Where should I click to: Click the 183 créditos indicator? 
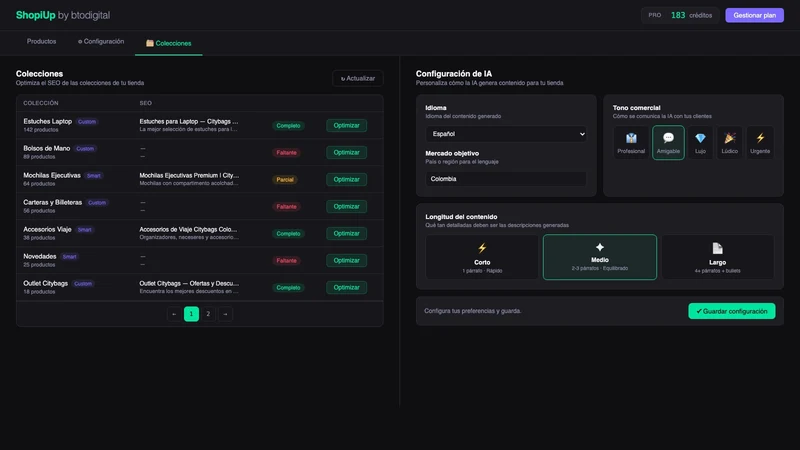click(691, 15)
